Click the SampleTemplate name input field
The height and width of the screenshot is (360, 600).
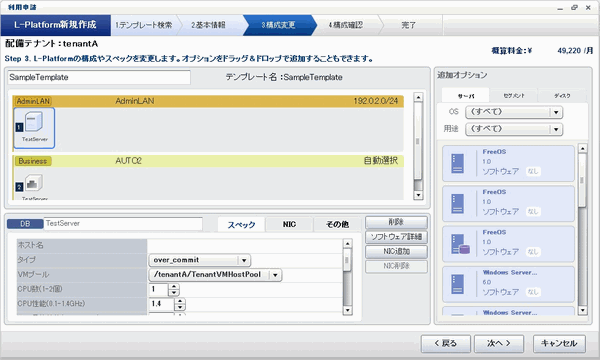(99, 77)
